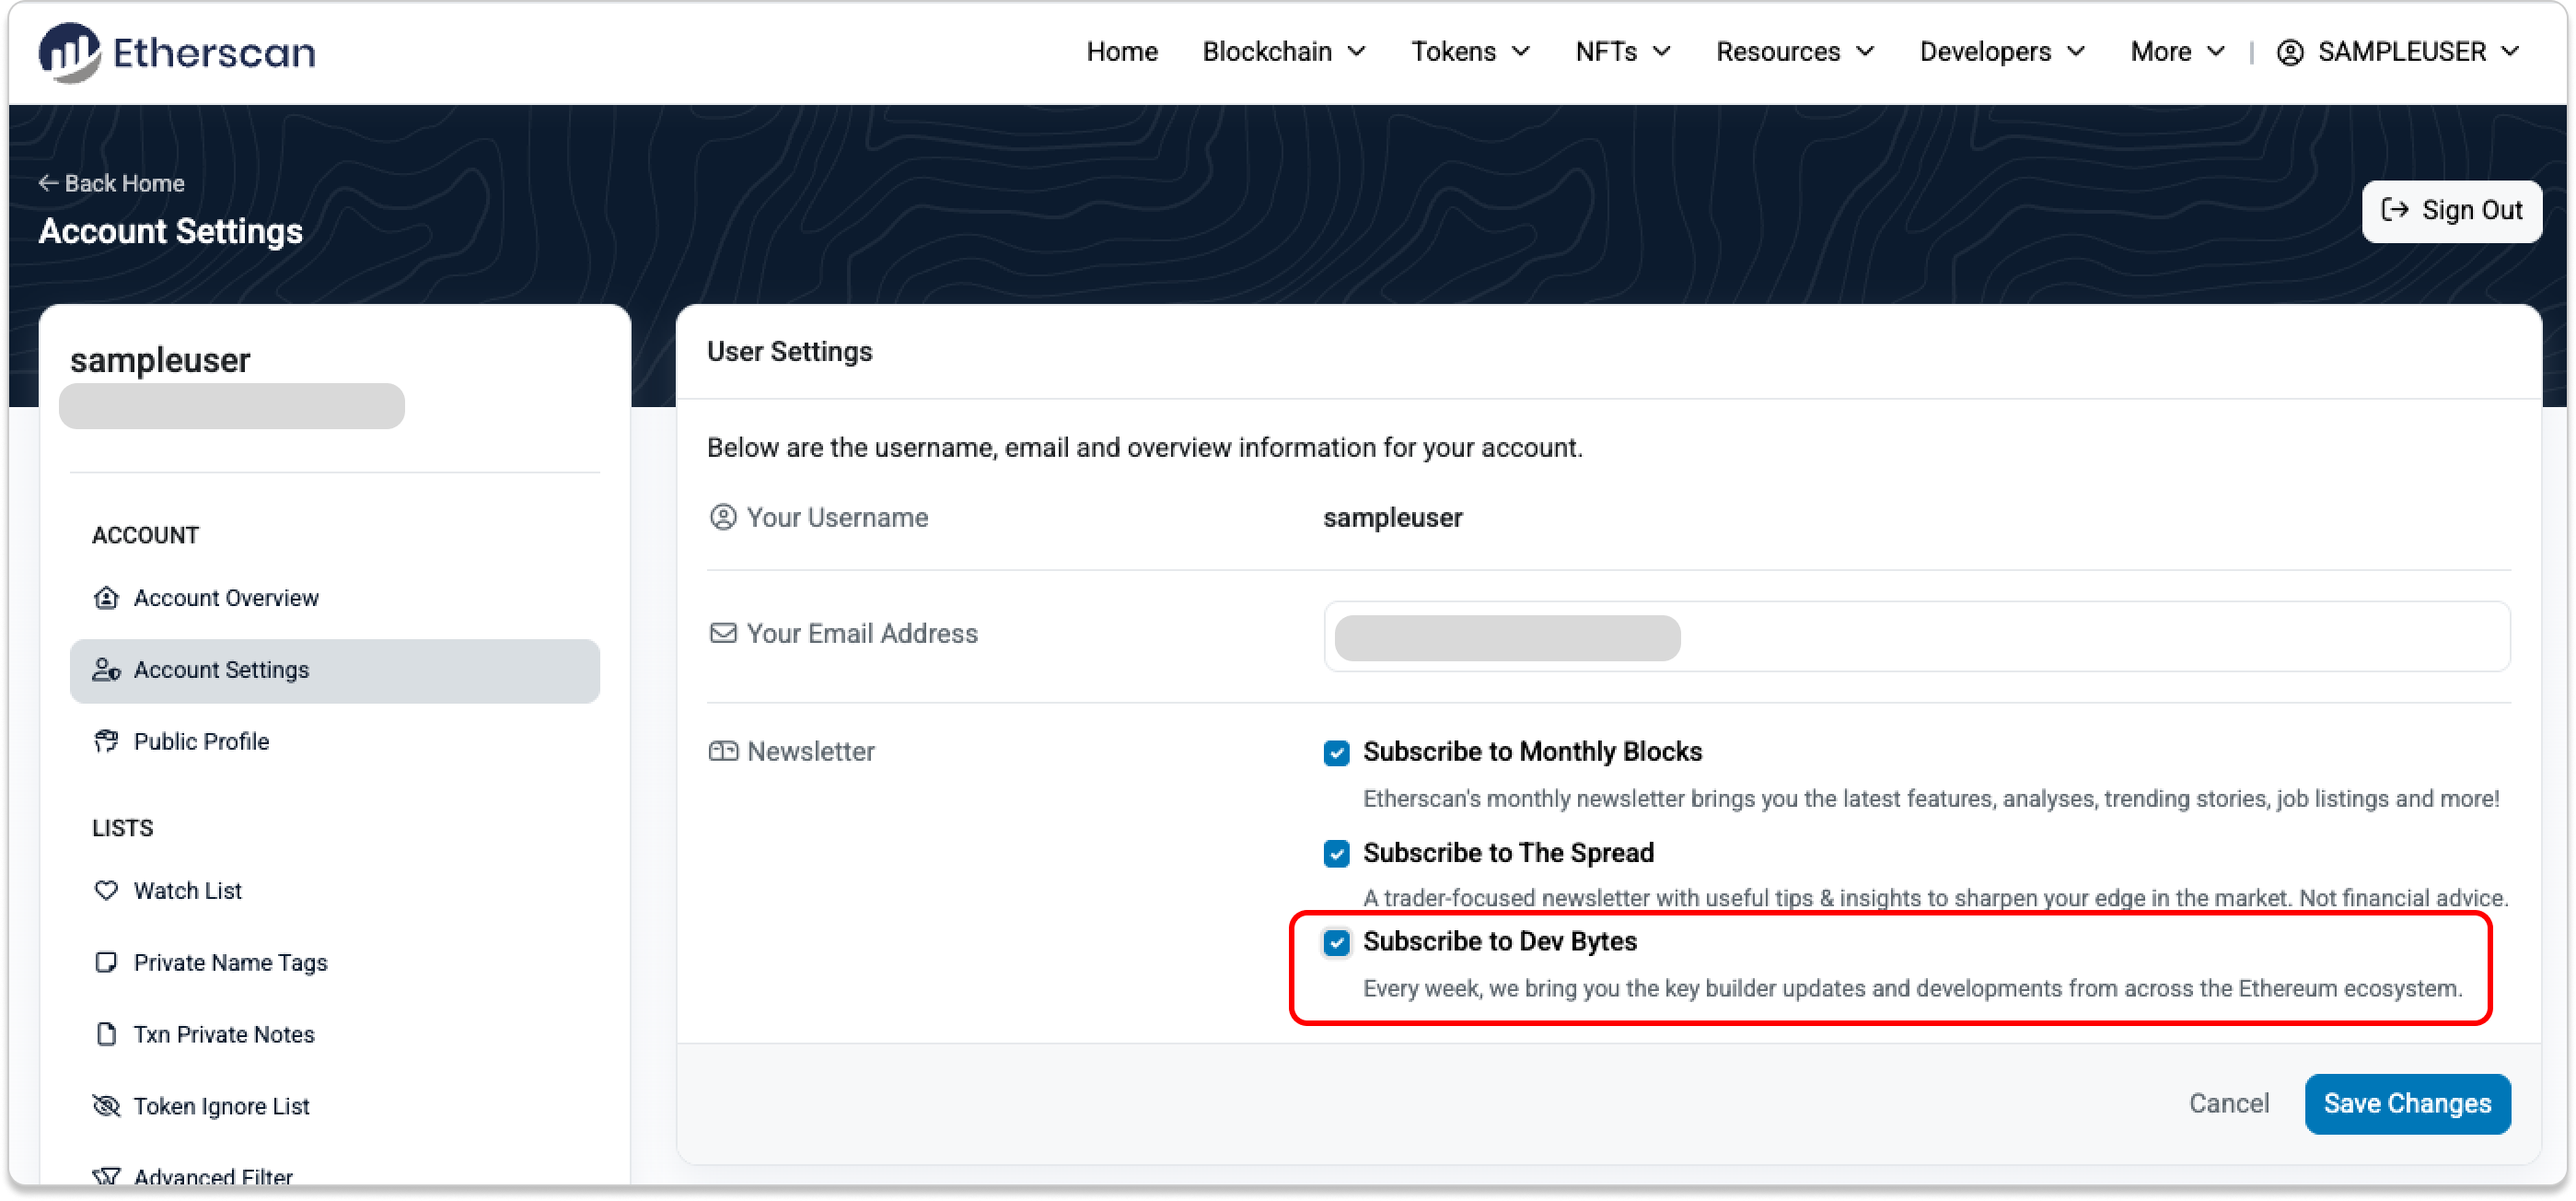Toggle the Subscribe to Dev Bytes checkbox

click(1337, 943)
